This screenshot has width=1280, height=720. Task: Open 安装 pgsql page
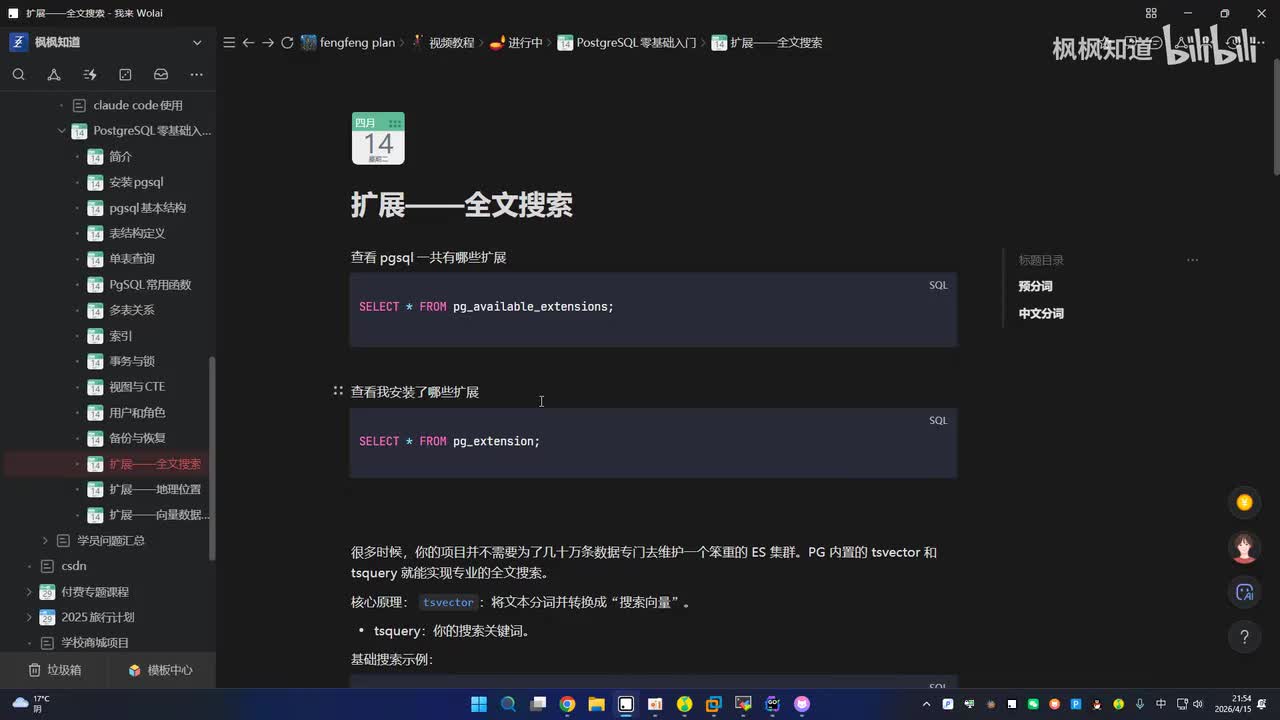click(x=134, y=182)
